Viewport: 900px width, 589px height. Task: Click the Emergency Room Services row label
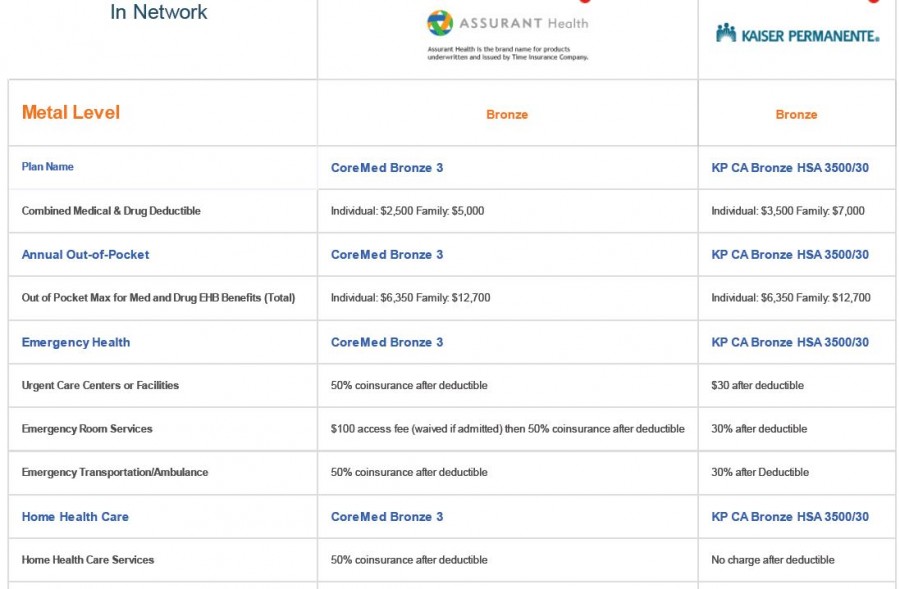tap(87, 429)
